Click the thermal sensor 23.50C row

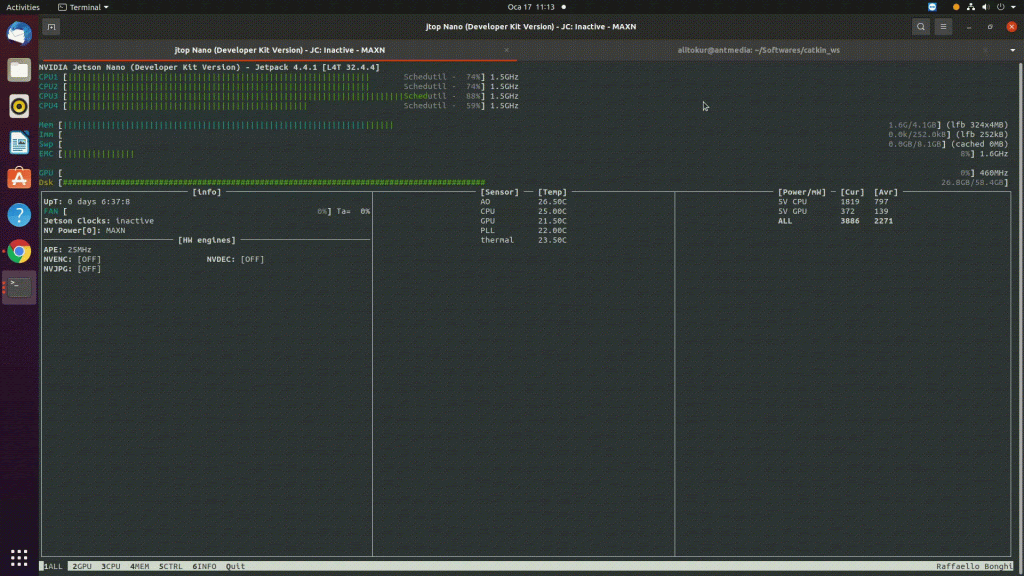point(523,240)
